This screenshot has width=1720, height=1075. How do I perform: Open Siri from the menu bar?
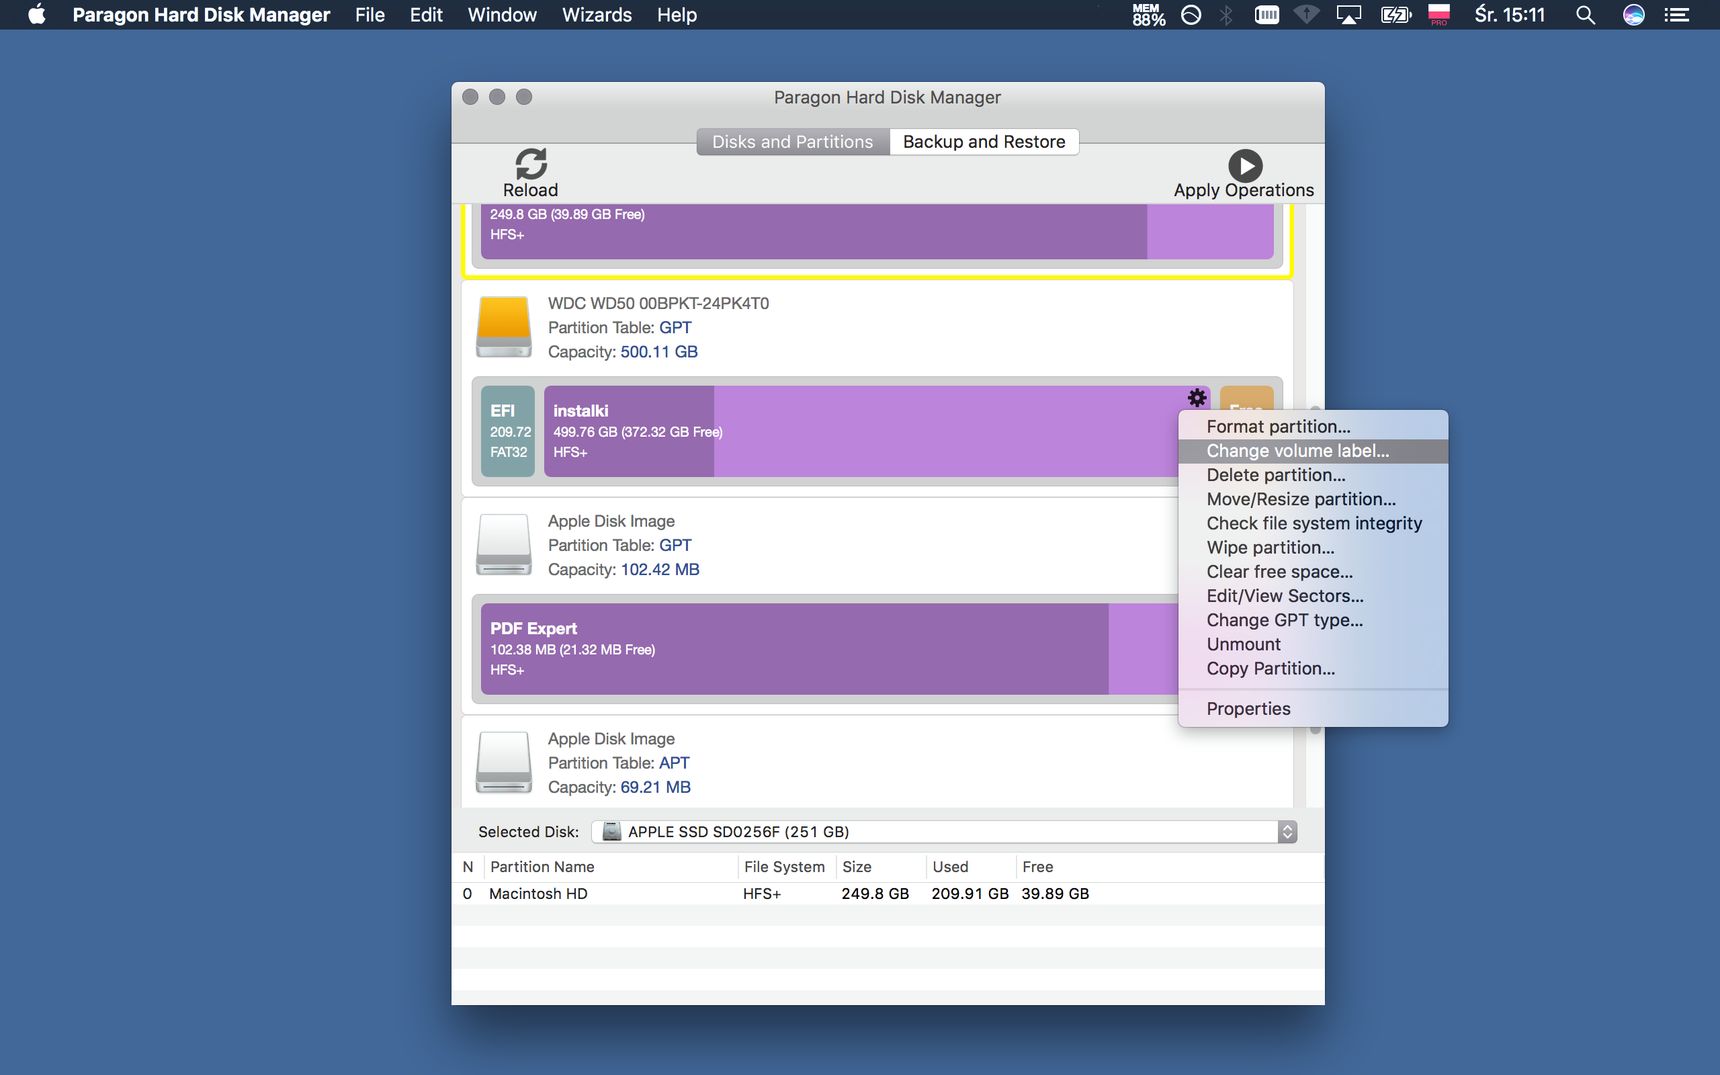pyautogui.click(x=1633, y=14)
